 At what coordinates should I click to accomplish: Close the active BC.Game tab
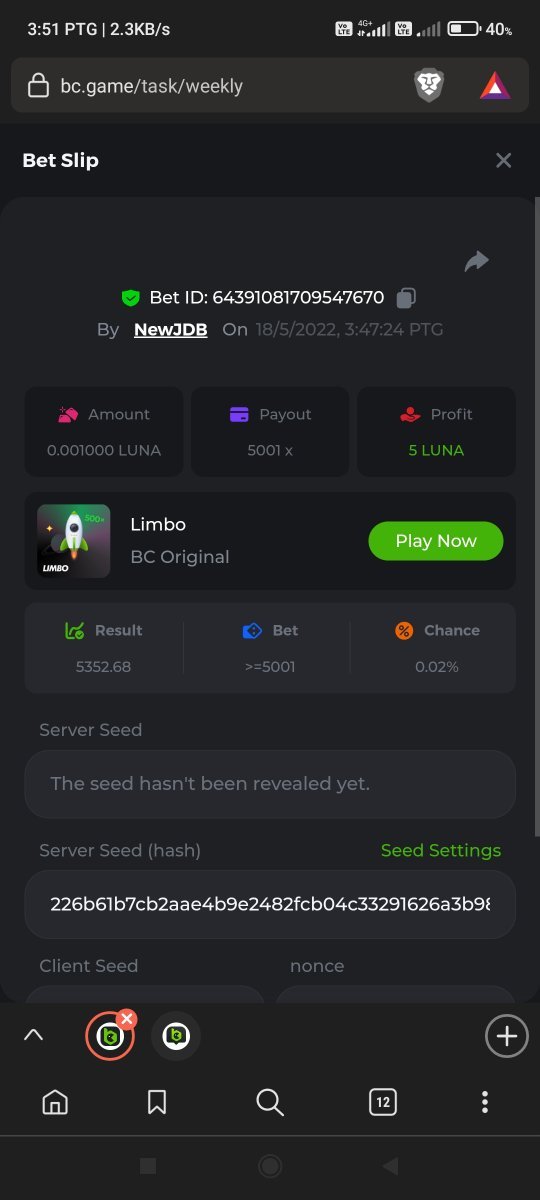point(126,1019)
